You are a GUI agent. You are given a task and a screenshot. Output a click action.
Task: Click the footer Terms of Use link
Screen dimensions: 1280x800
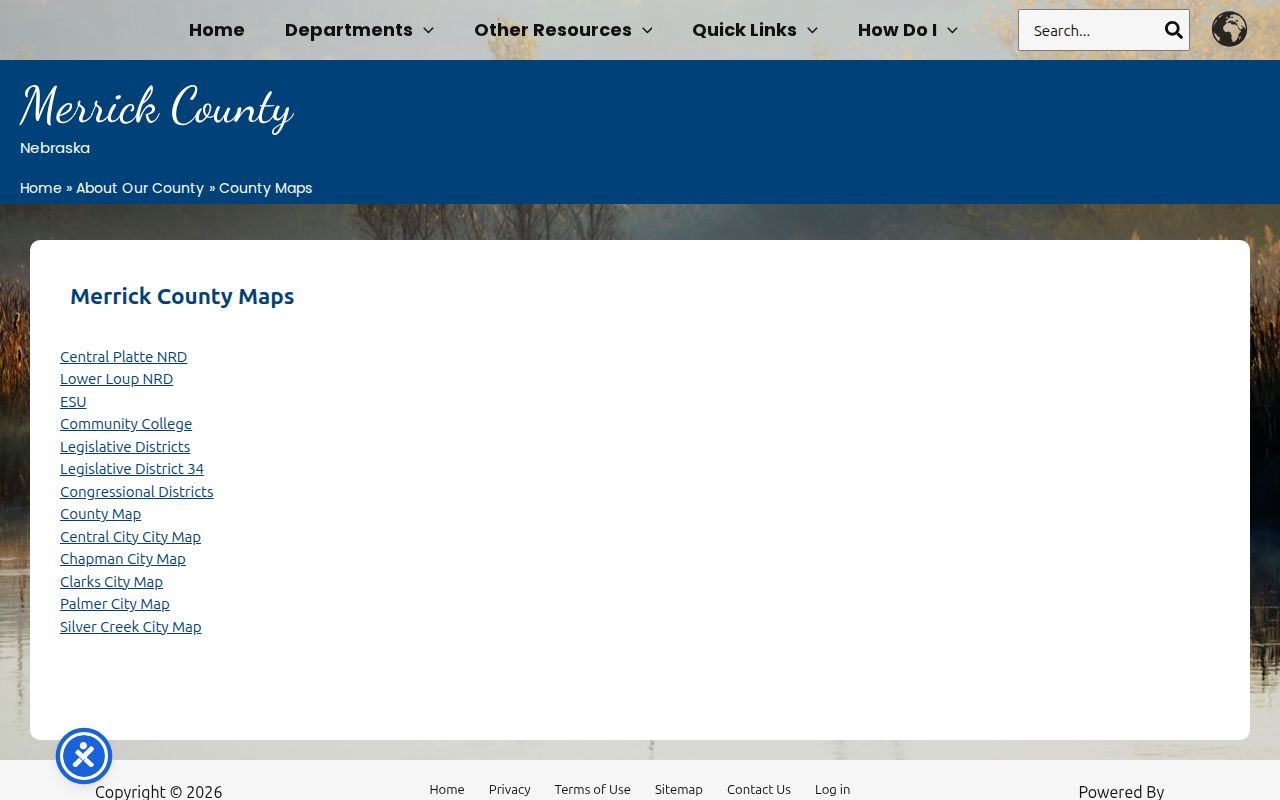[592, 789]
